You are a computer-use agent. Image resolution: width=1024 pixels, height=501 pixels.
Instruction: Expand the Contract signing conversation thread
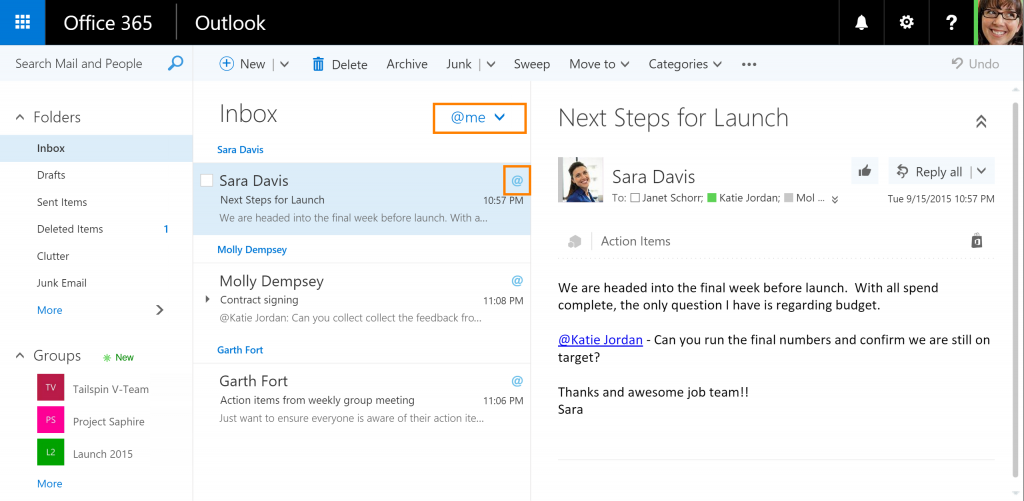click(208, 300)
